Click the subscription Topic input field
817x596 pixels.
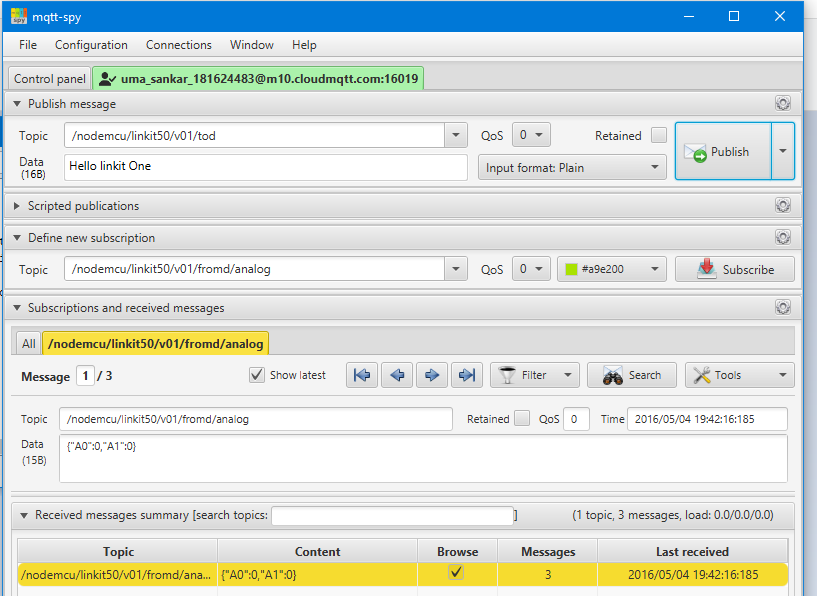pyautogui.click(x=255, y=269)
